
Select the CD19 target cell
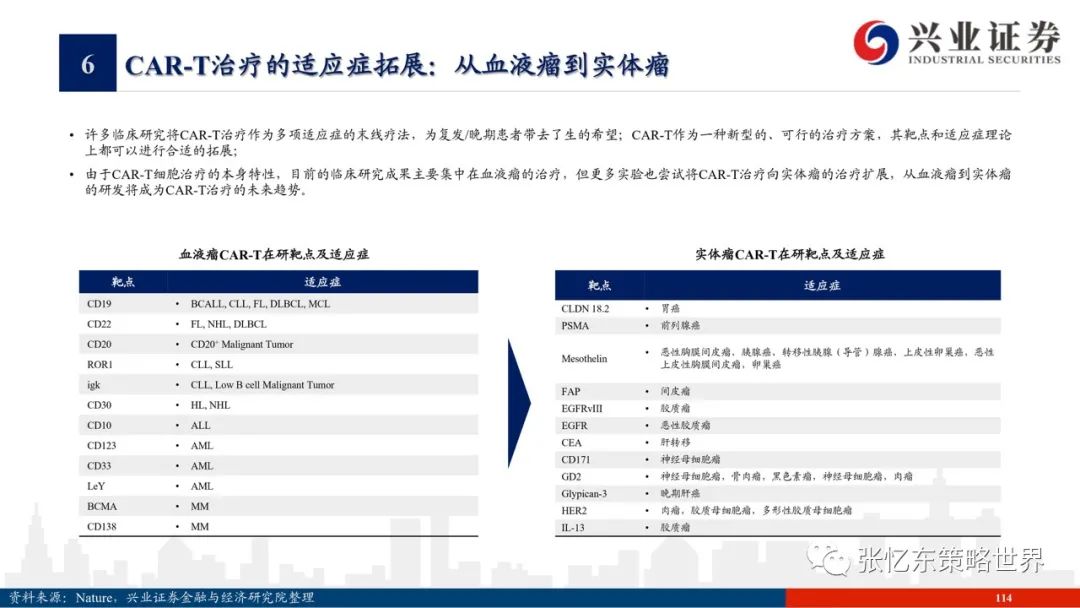[x=99, y=304]
